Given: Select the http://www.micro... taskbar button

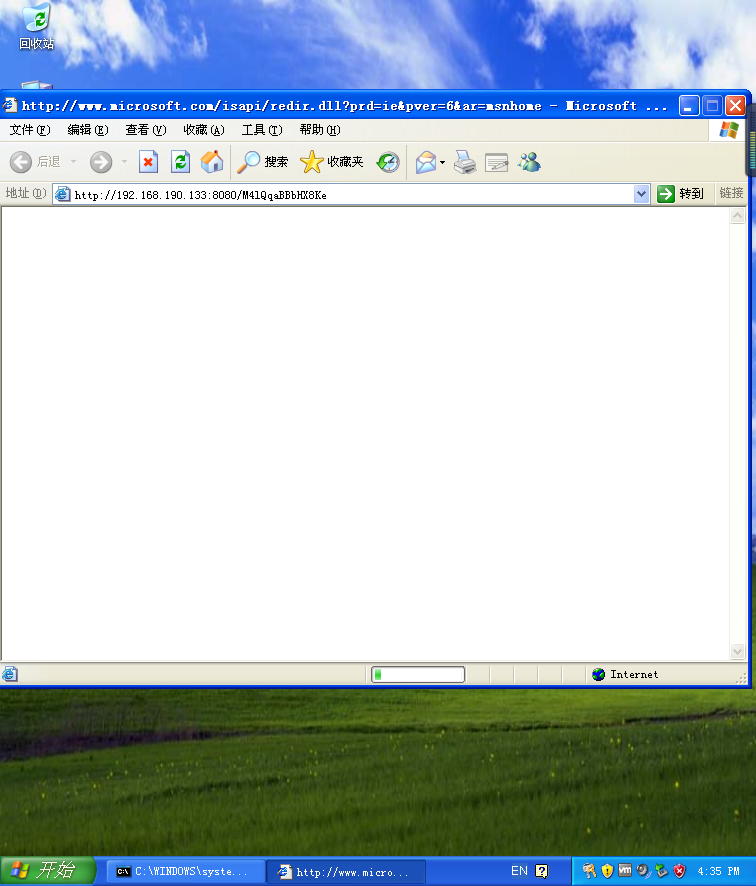Looking at the screenshot, I should pyautogui.click(x=346, y=872).
